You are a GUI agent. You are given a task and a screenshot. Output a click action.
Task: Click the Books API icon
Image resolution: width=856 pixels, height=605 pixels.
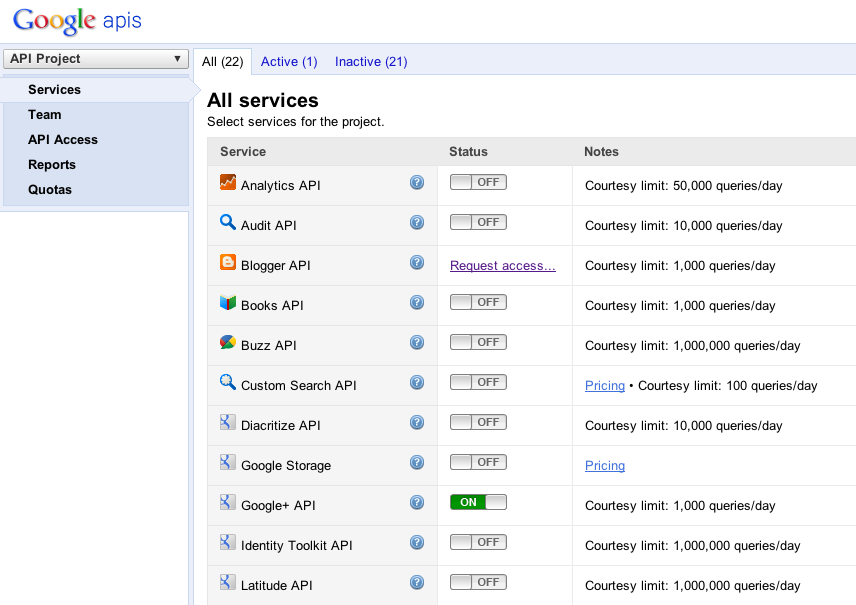(228, 303)
